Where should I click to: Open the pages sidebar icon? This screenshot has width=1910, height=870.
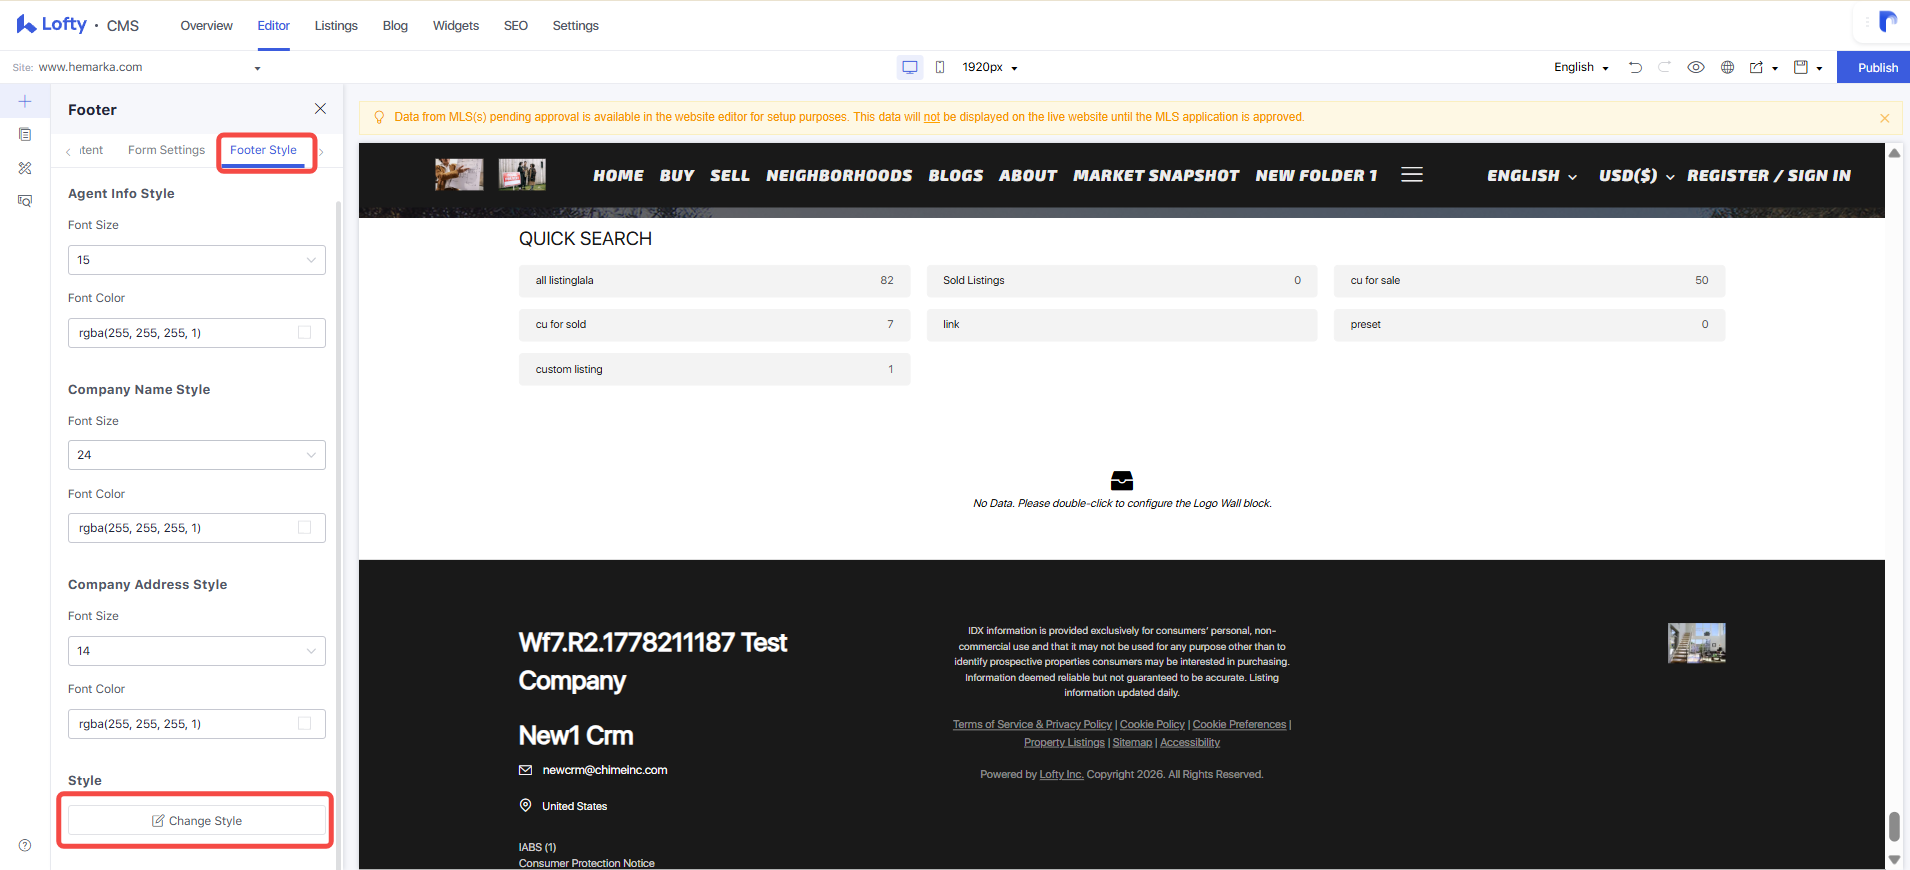pos(25,134)
